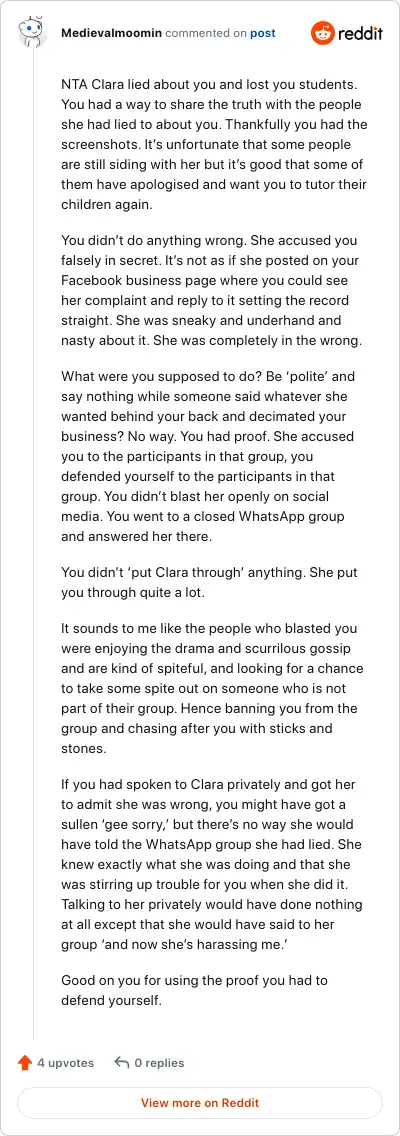
Task: Click the paragraph about "put Clara through"
Action: click(209, 582)
